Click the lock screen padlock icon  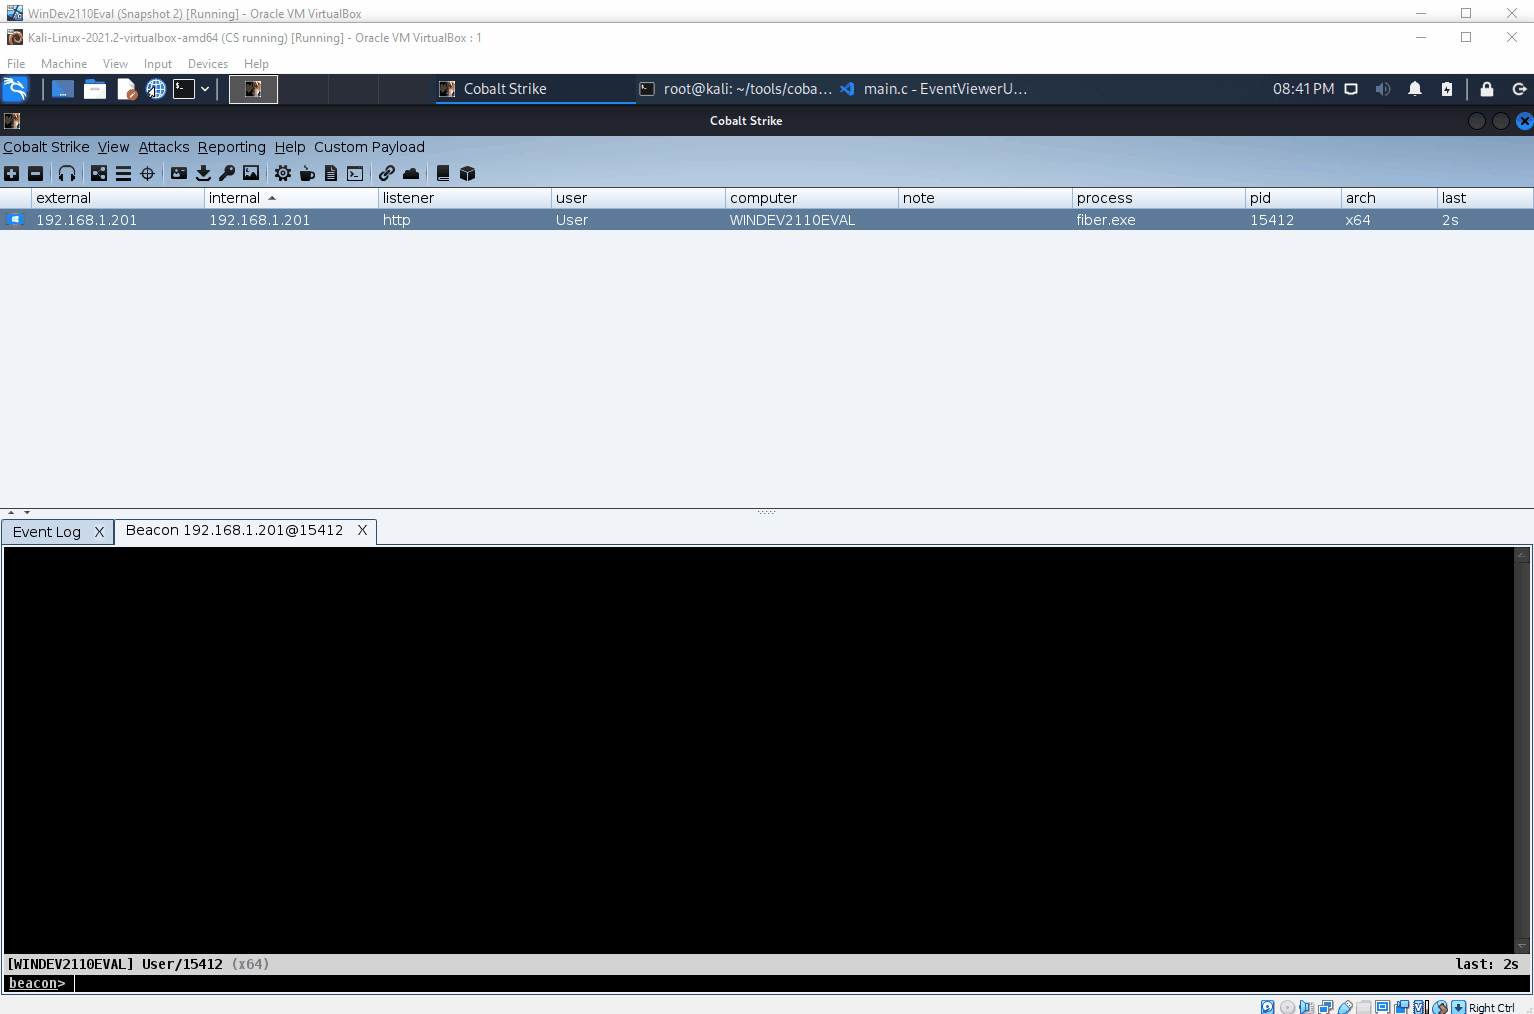click(1487, 89)
